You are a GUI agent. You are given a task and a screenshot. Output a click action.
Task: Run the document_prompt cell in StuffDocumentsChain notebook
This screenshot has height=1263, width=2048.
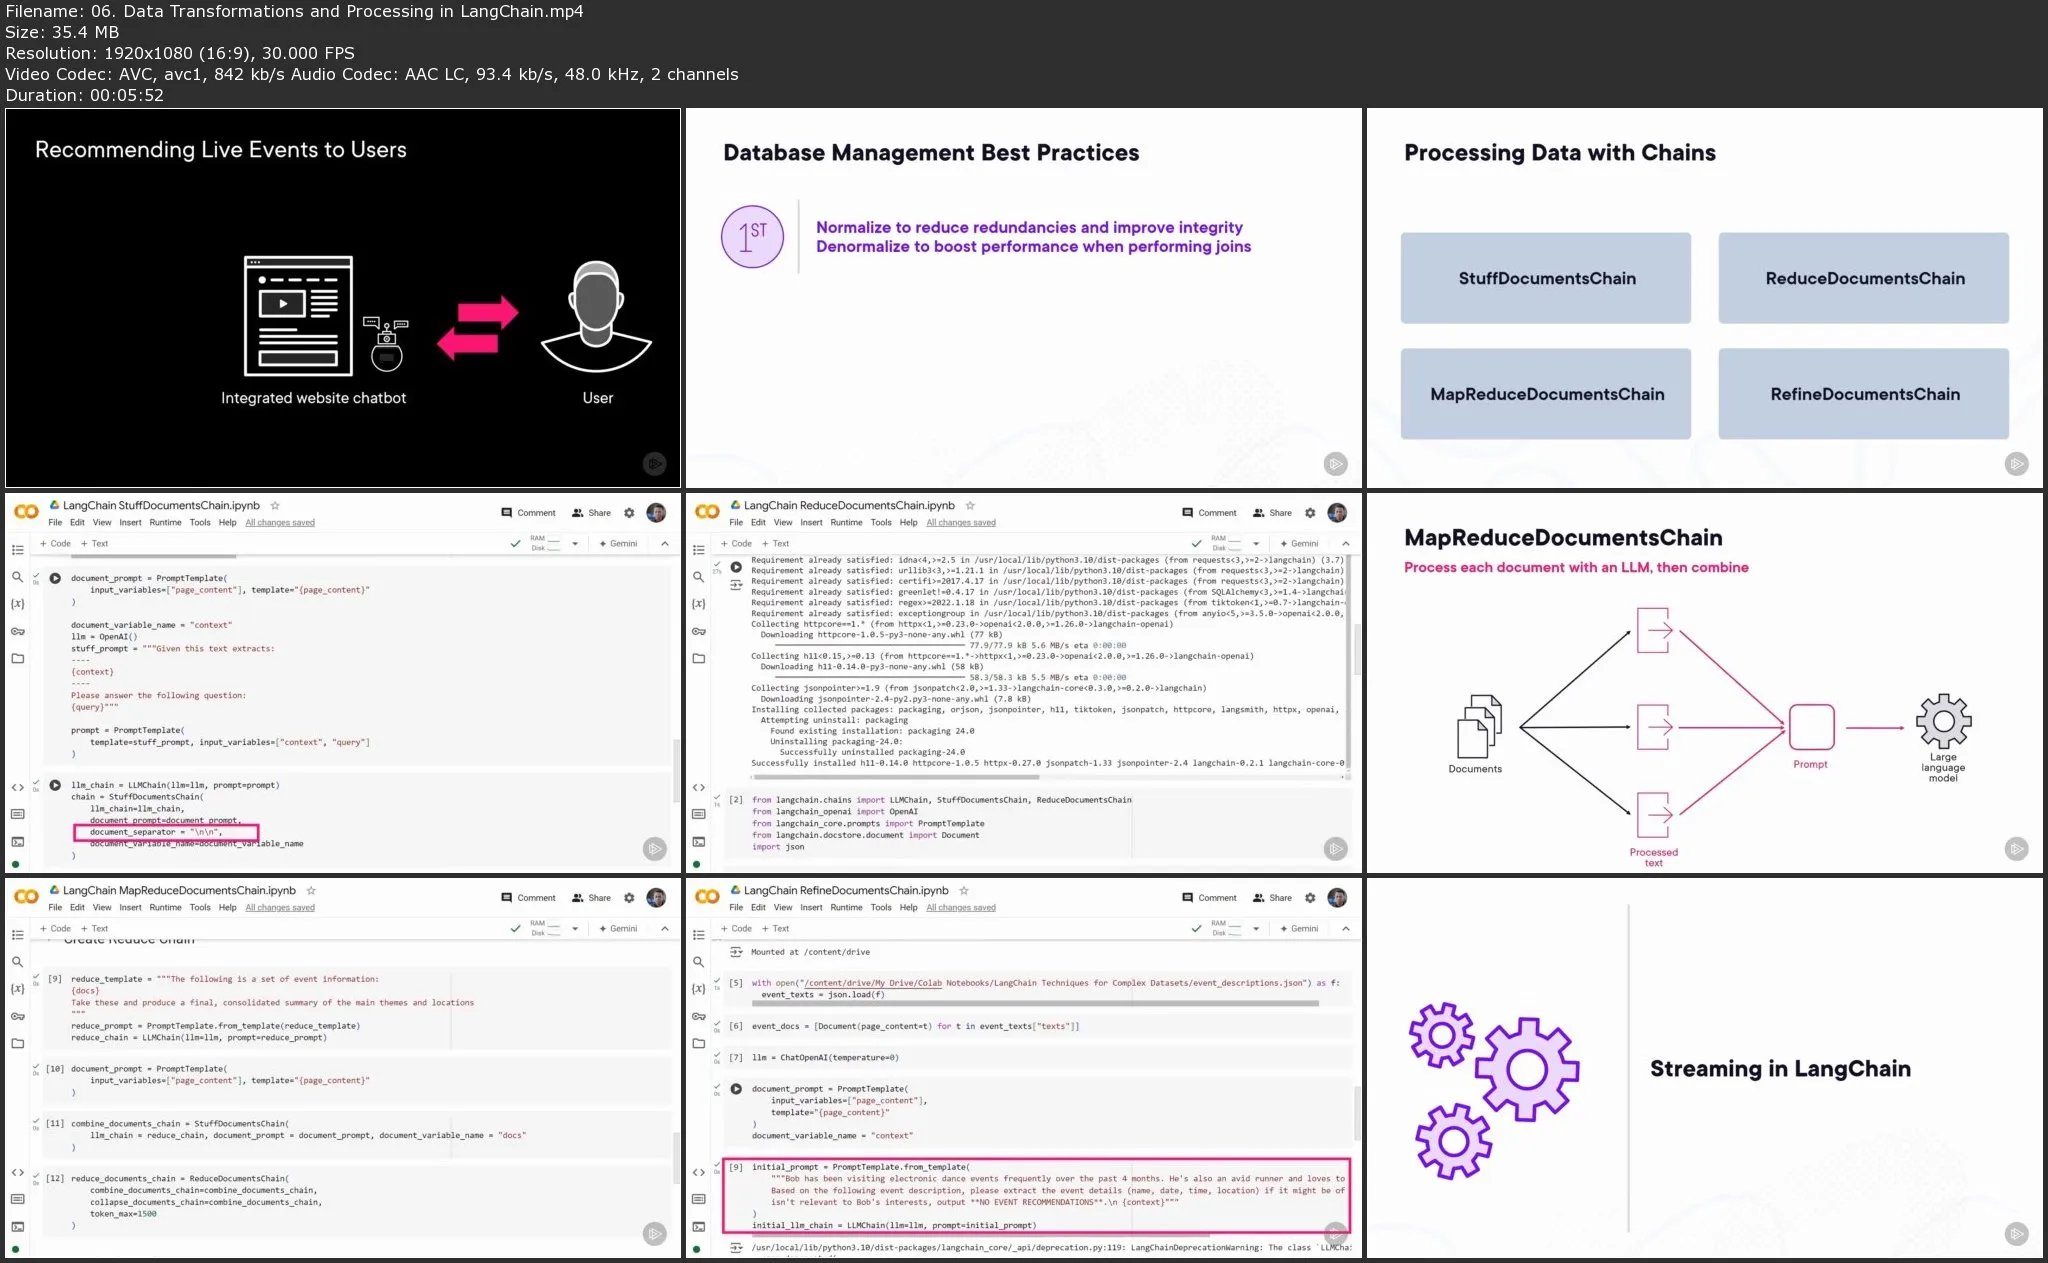55,578
